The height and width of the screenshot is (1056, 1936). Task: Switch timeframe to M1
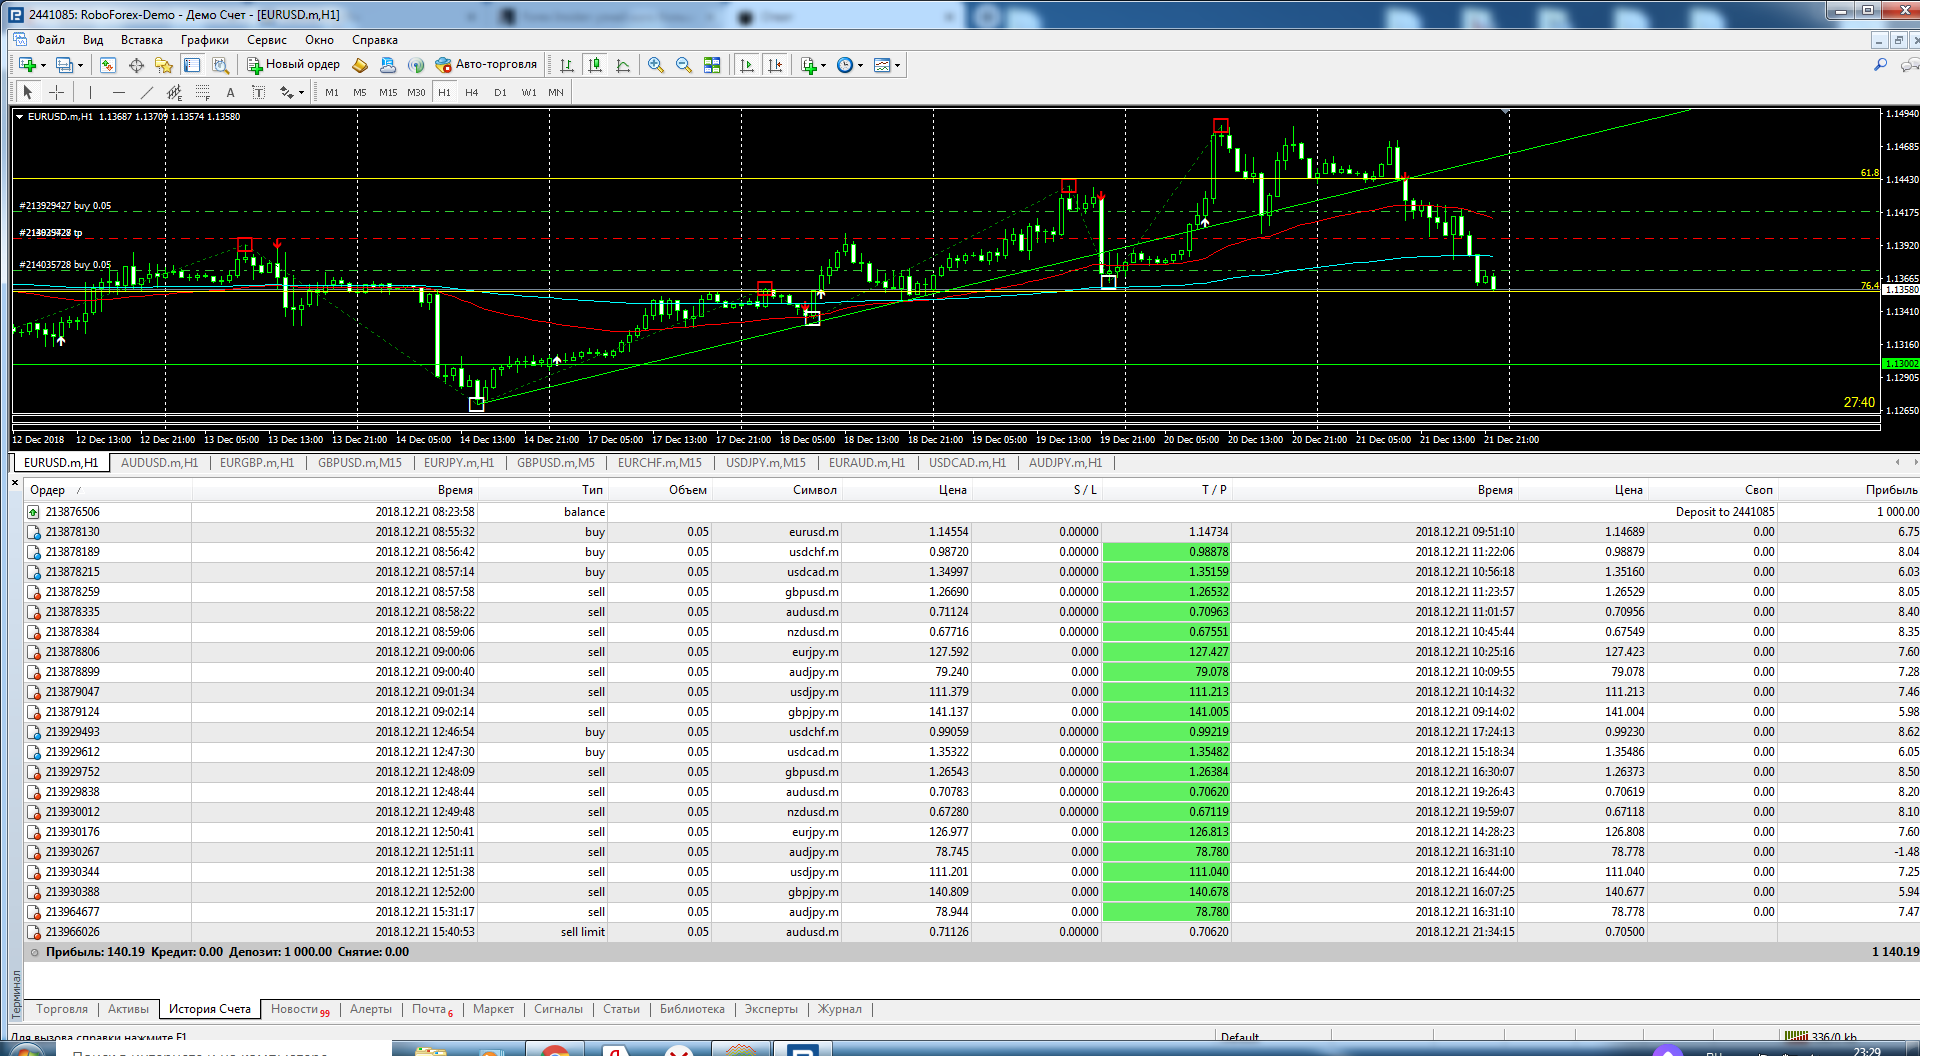click(x=332, y=92)
